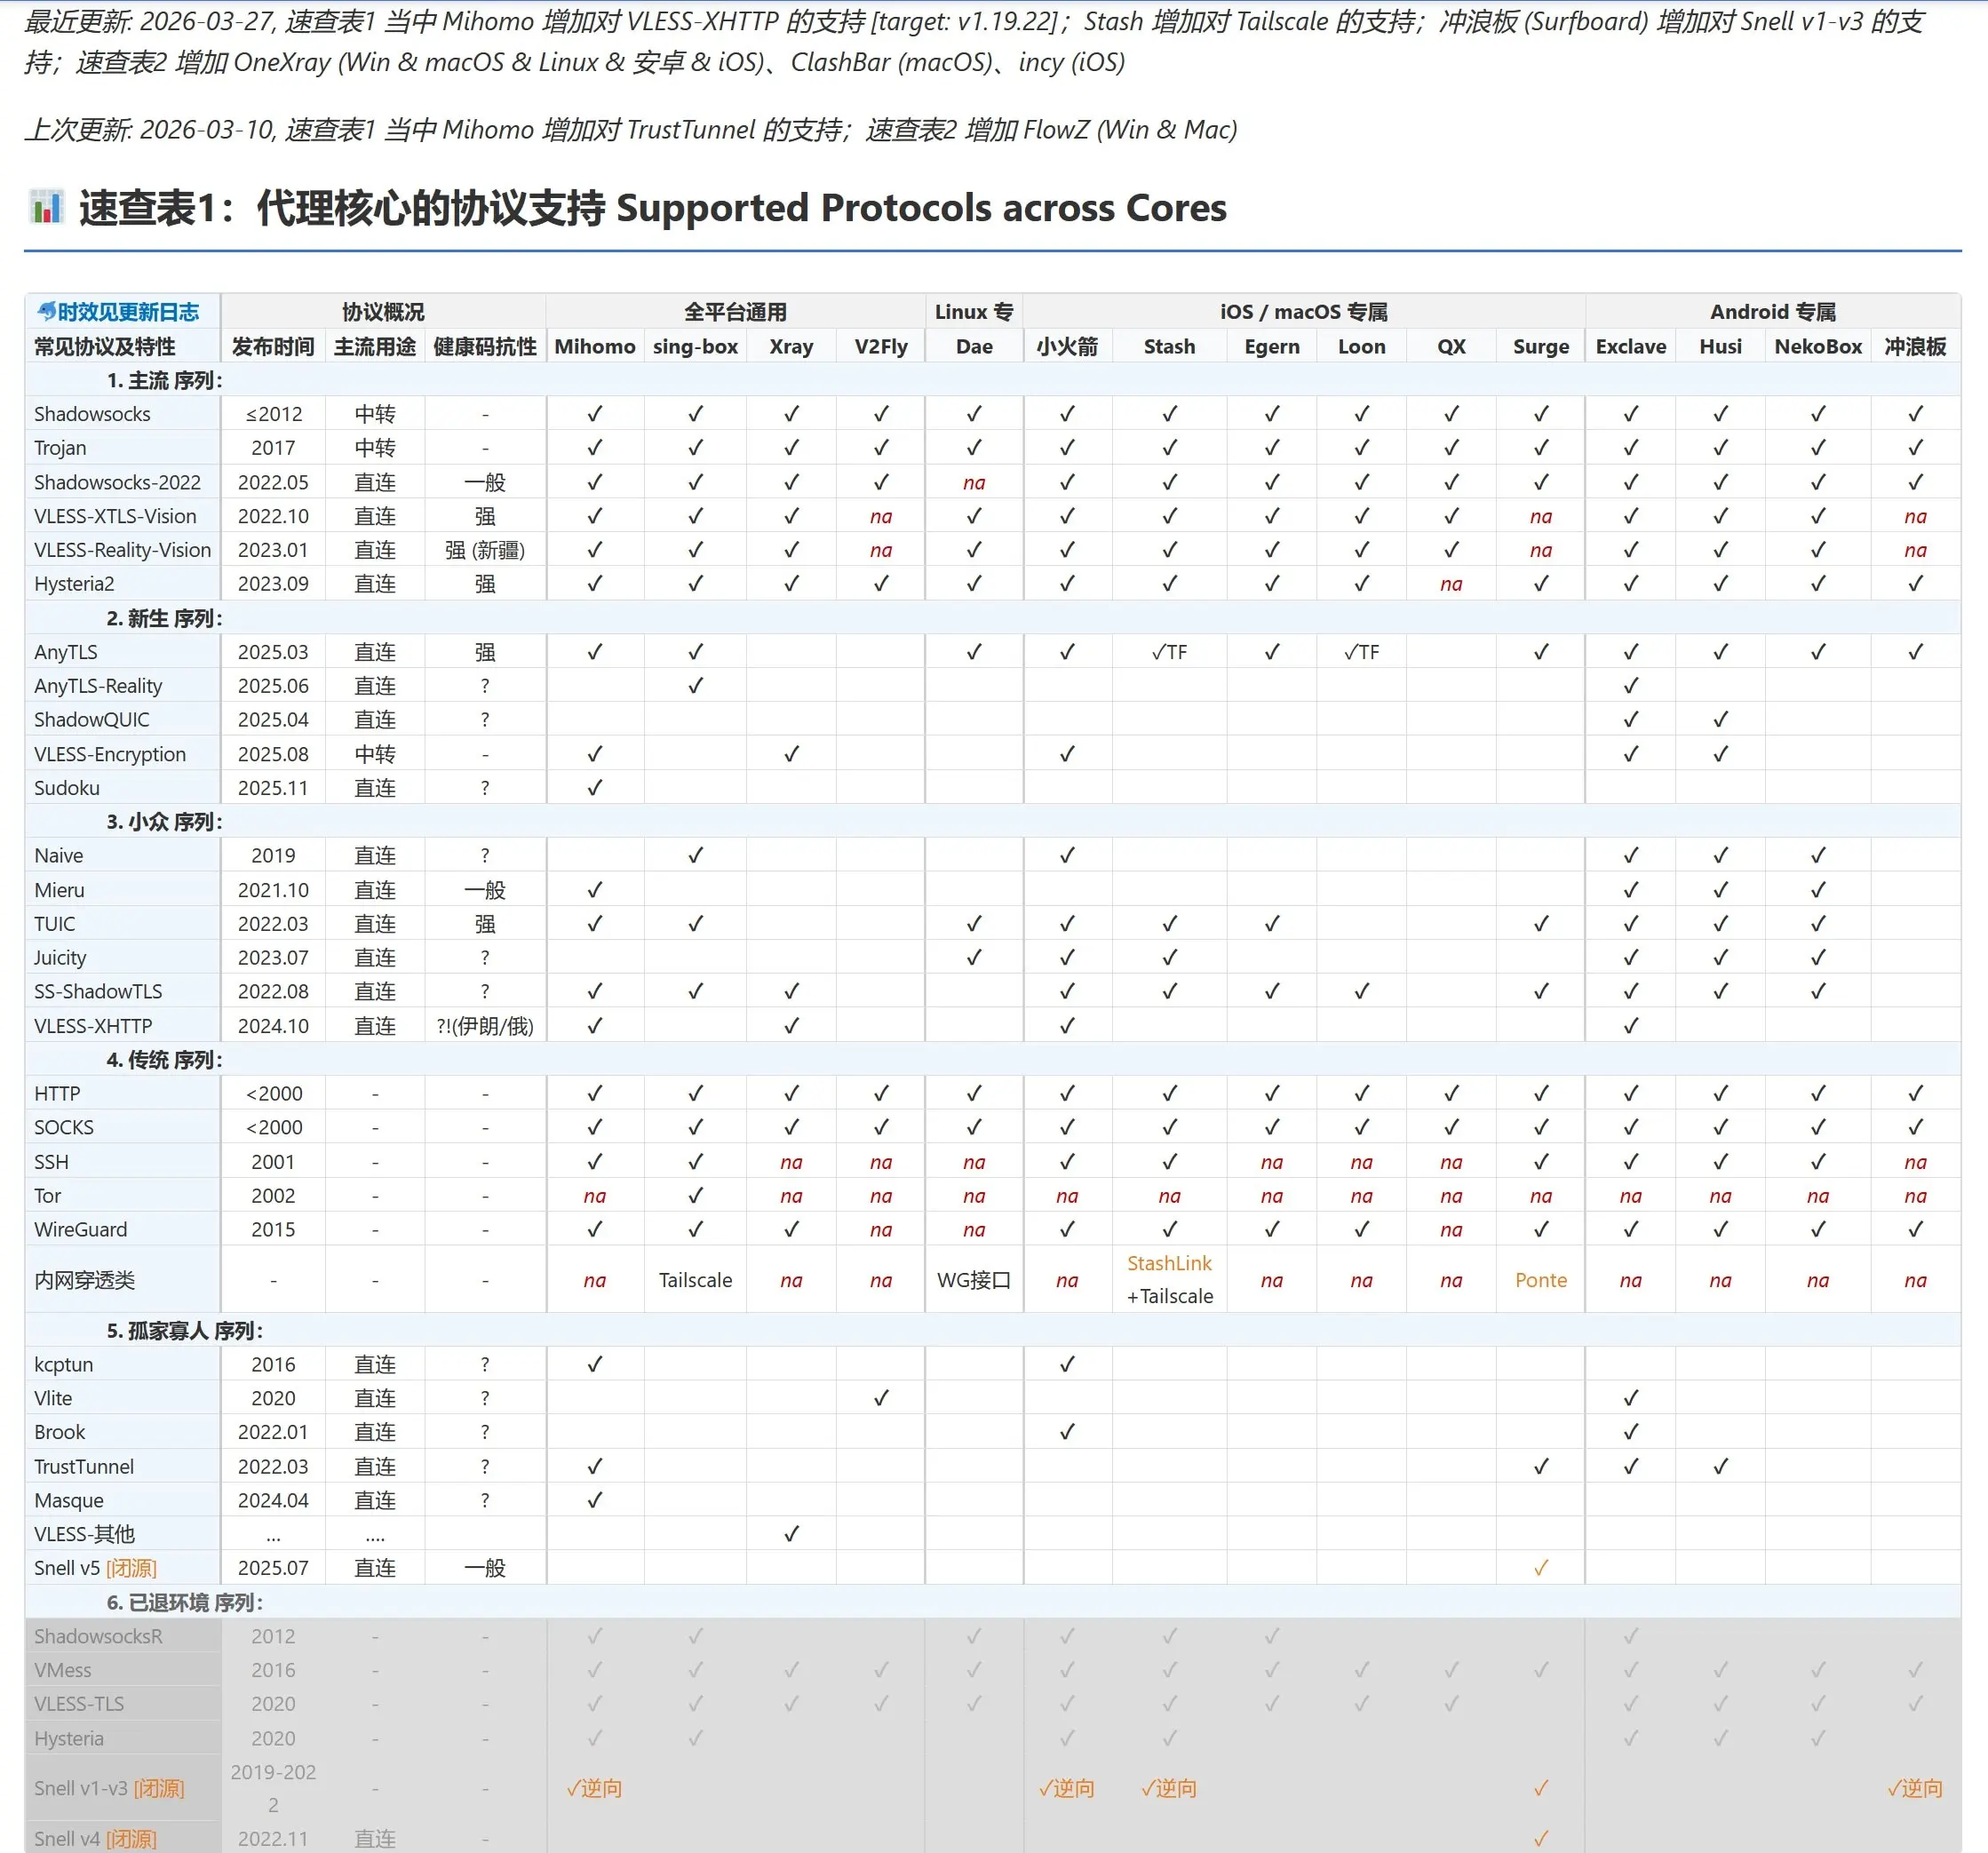Viewport: 1988px width, 1853px height.
Task: Click the dolphin icon beside 时效见更新日志
Action: point(47,311)
